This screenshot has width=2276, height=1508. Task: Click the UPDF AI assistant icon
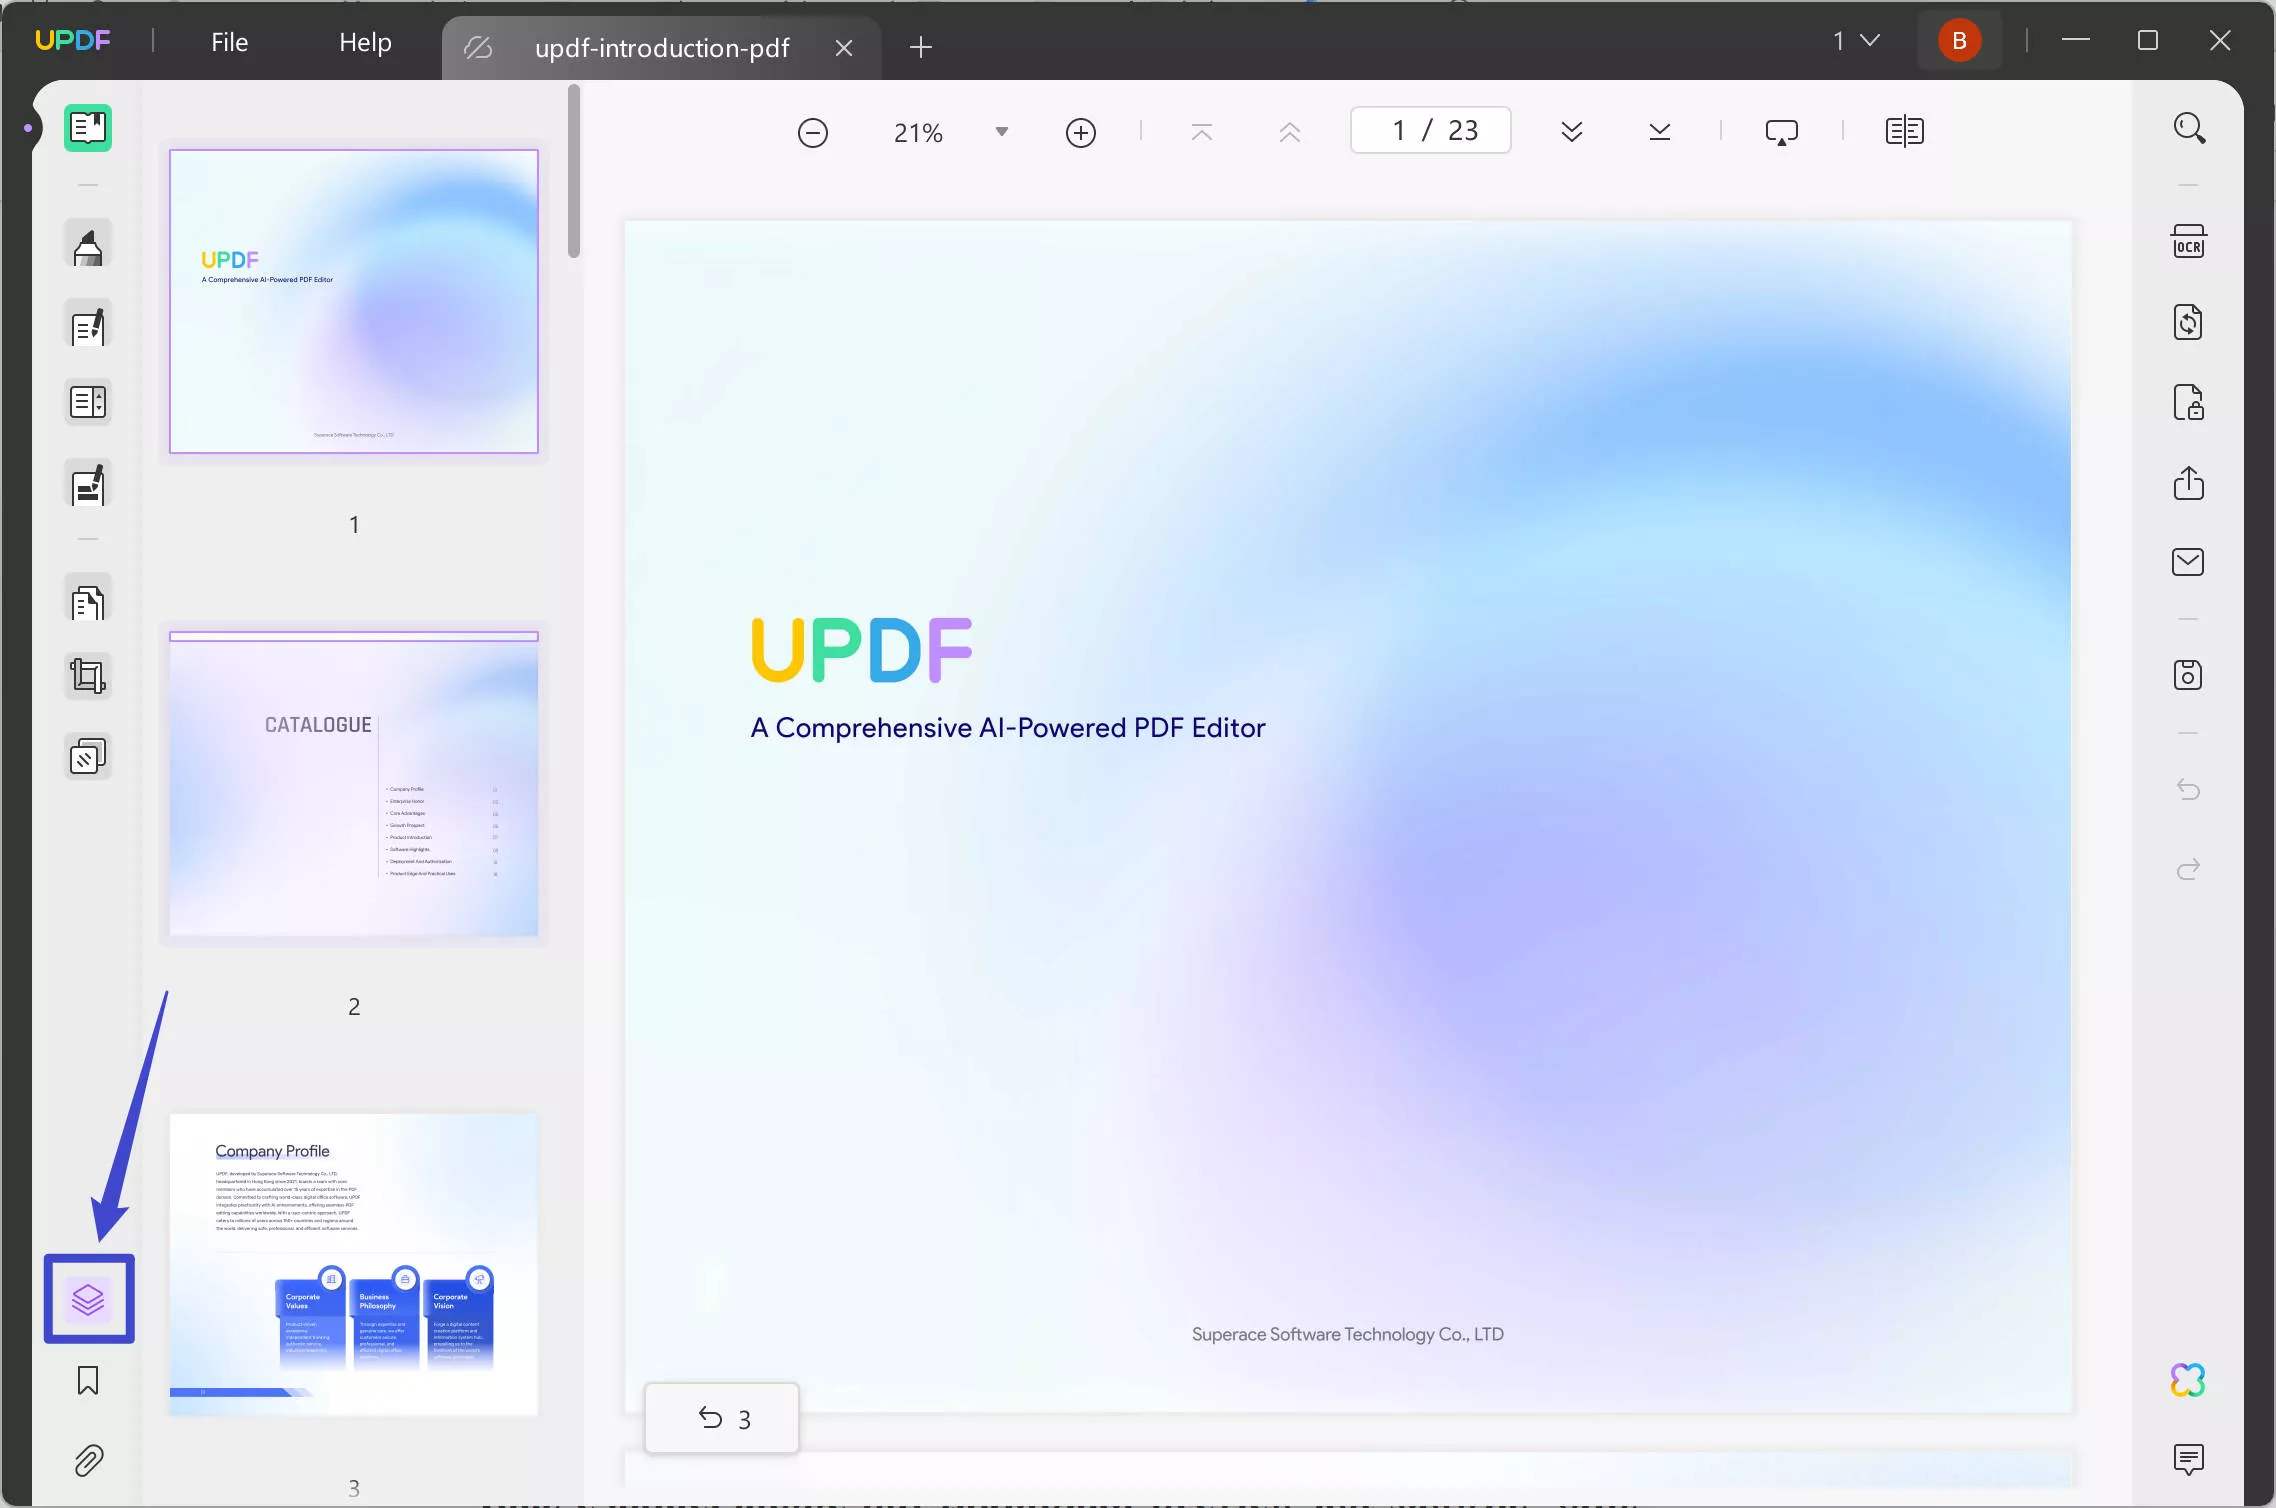tap(2189, 1380)
